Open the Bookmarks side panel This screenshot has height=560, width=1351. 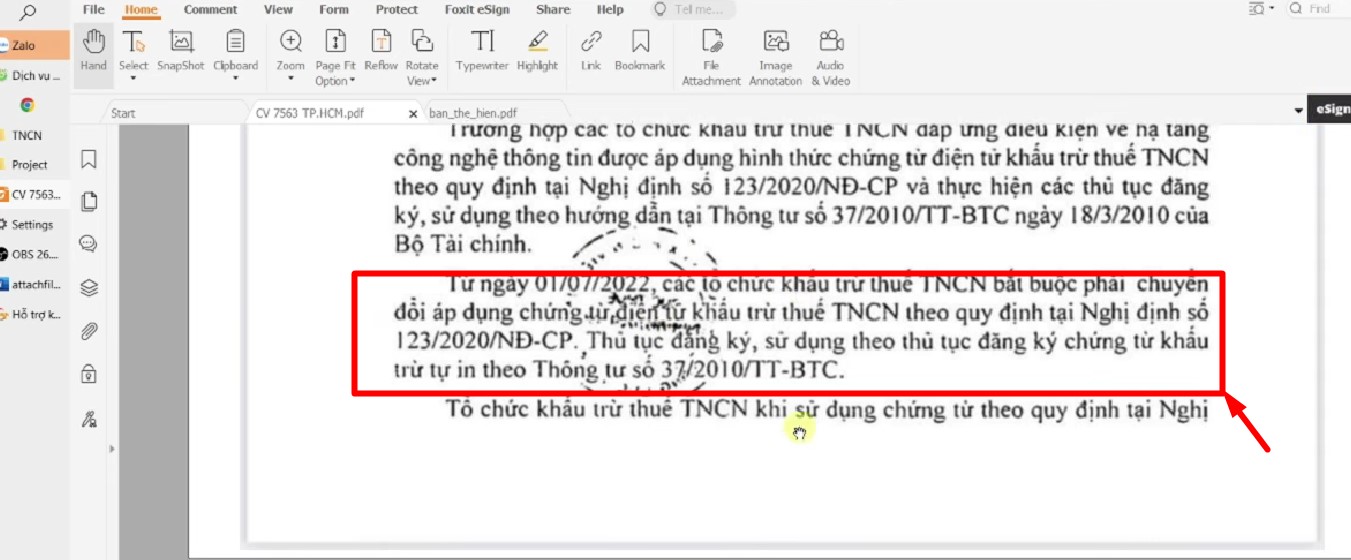pos(89,159)
